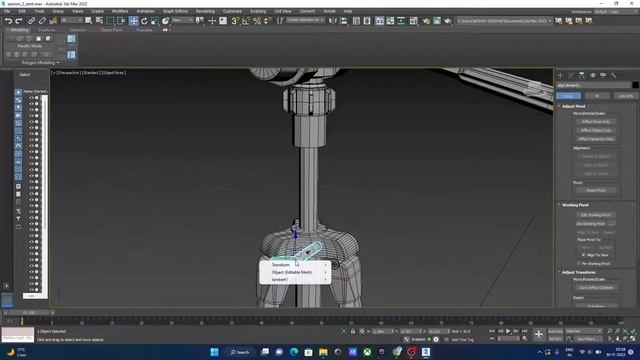This screenshot has width=640, height=360.
Task: Open the Animation menu
Action: 145,11
